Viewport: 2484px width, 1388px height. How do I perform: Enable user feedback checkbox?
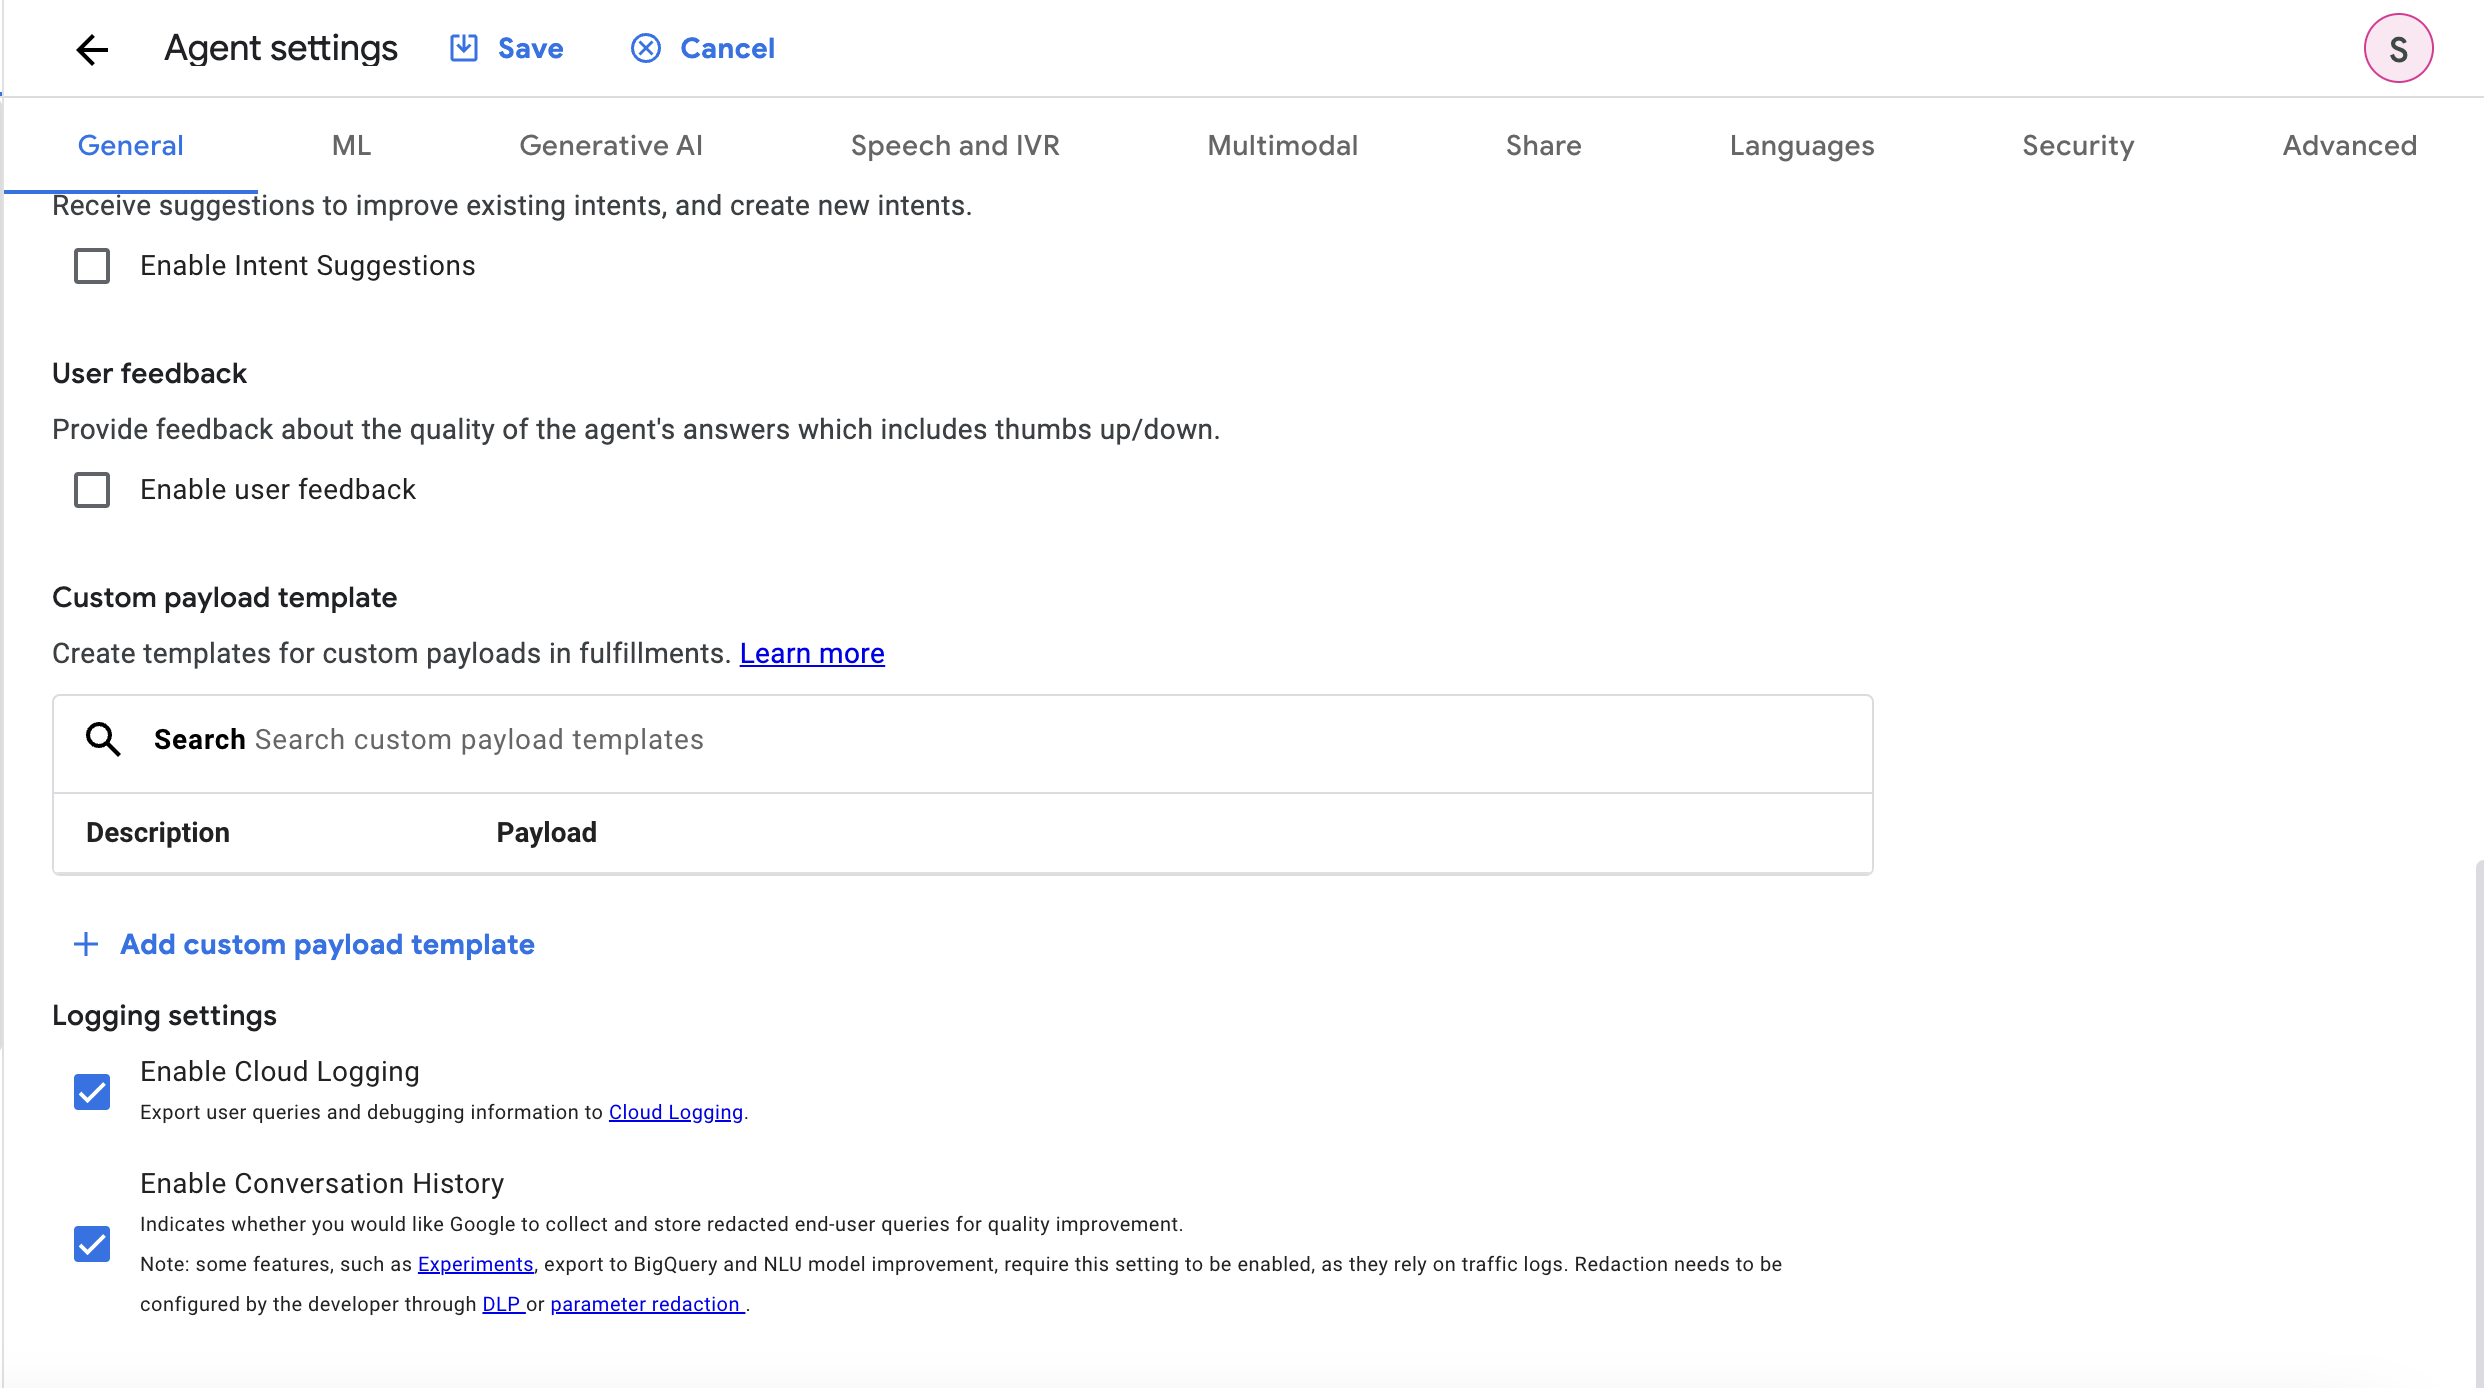coord(91,490)
